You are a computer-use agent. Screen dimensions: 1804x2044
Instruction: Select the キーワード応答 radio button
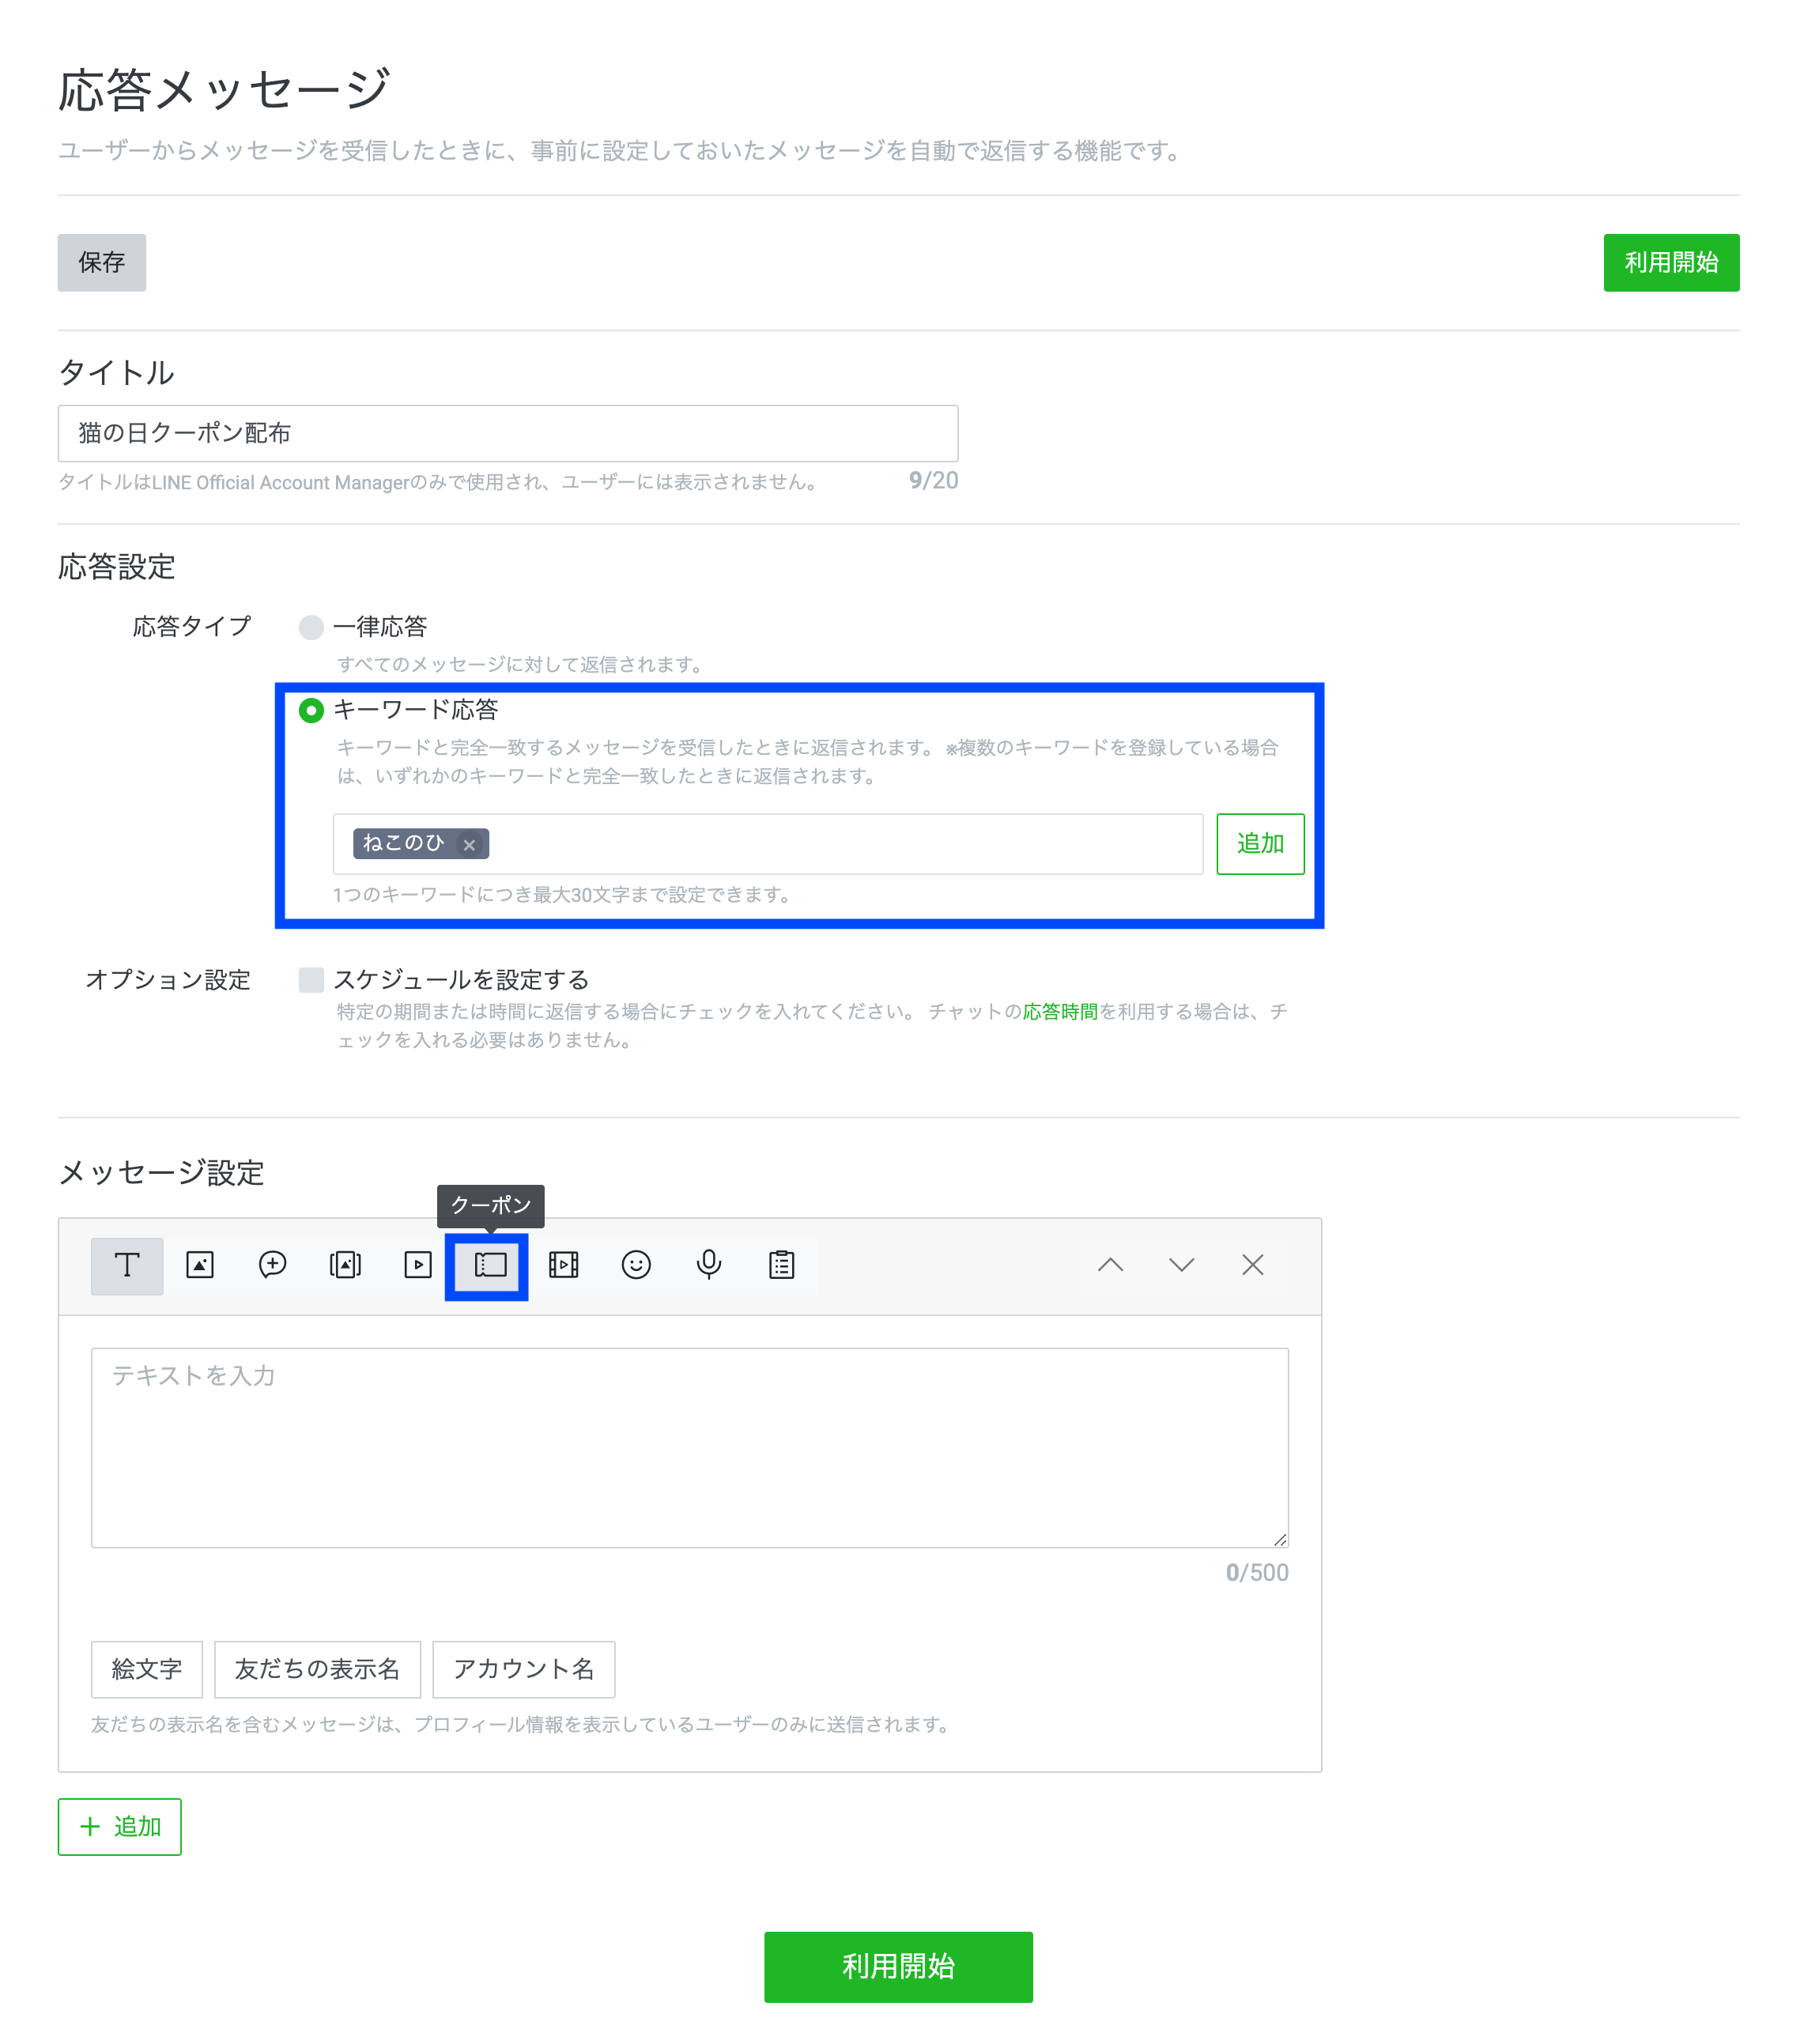[x=311, y=710]
